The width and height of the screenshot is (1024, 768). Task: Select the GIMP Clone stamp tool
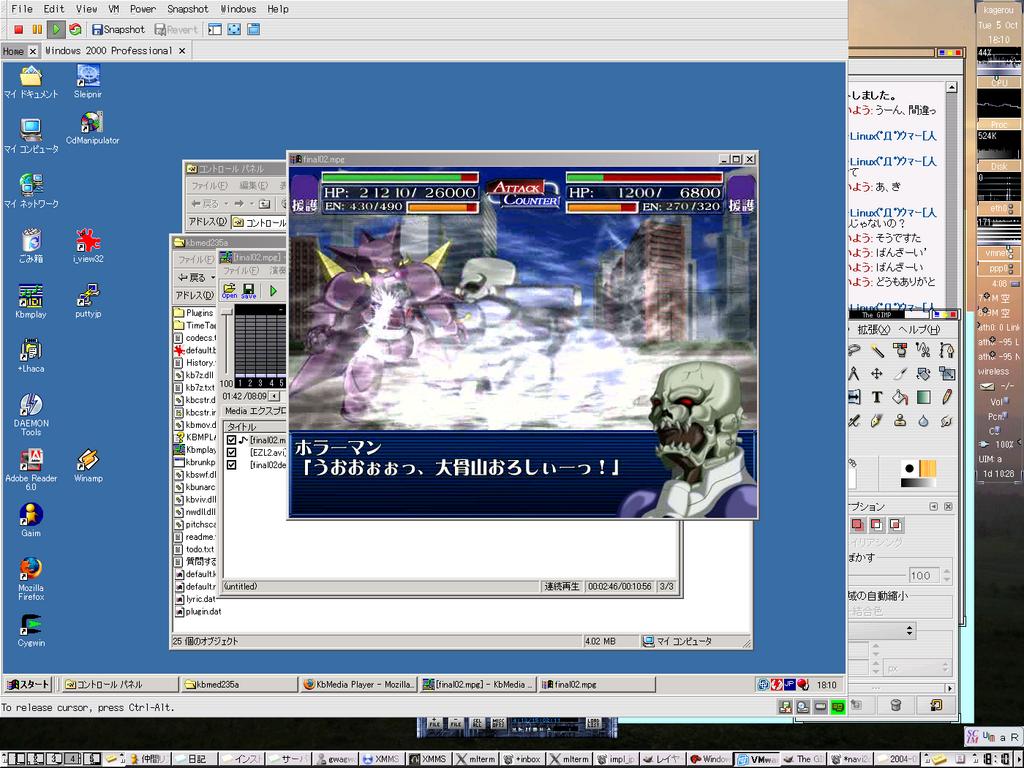tap(900, 421)
